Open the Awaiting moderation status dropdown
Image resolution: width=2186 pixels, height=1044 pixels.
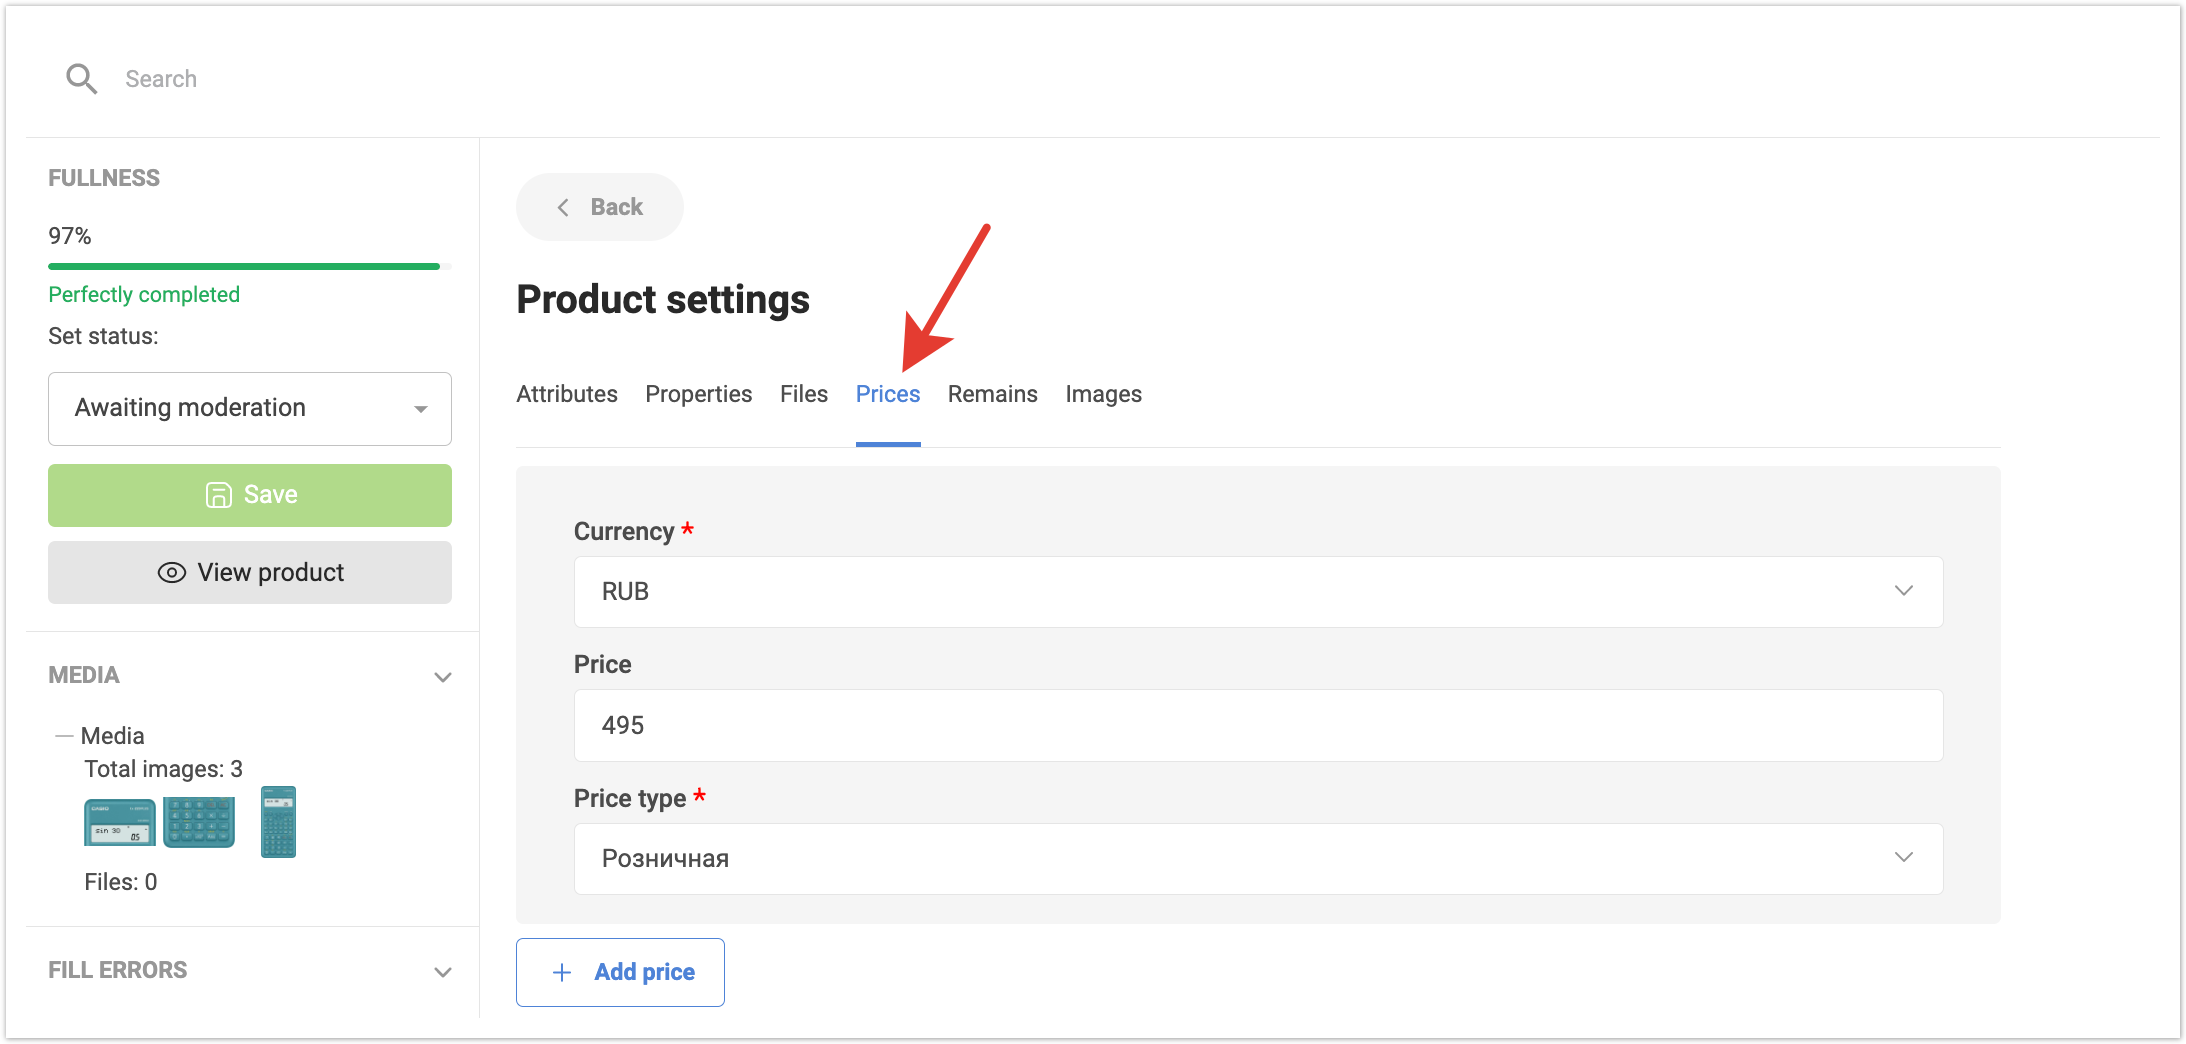(250, 409)
